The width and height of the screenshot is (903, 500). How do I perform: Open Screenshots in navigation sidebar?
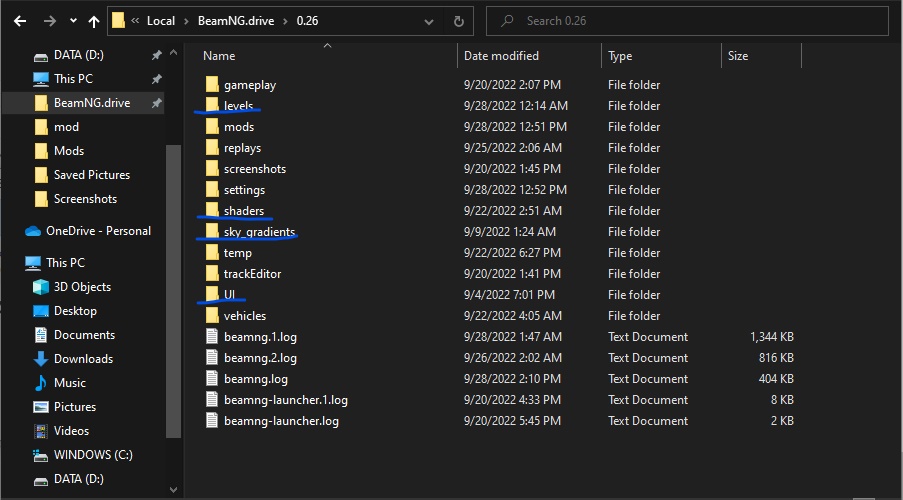pyautogui.click(x=85, y=199)
